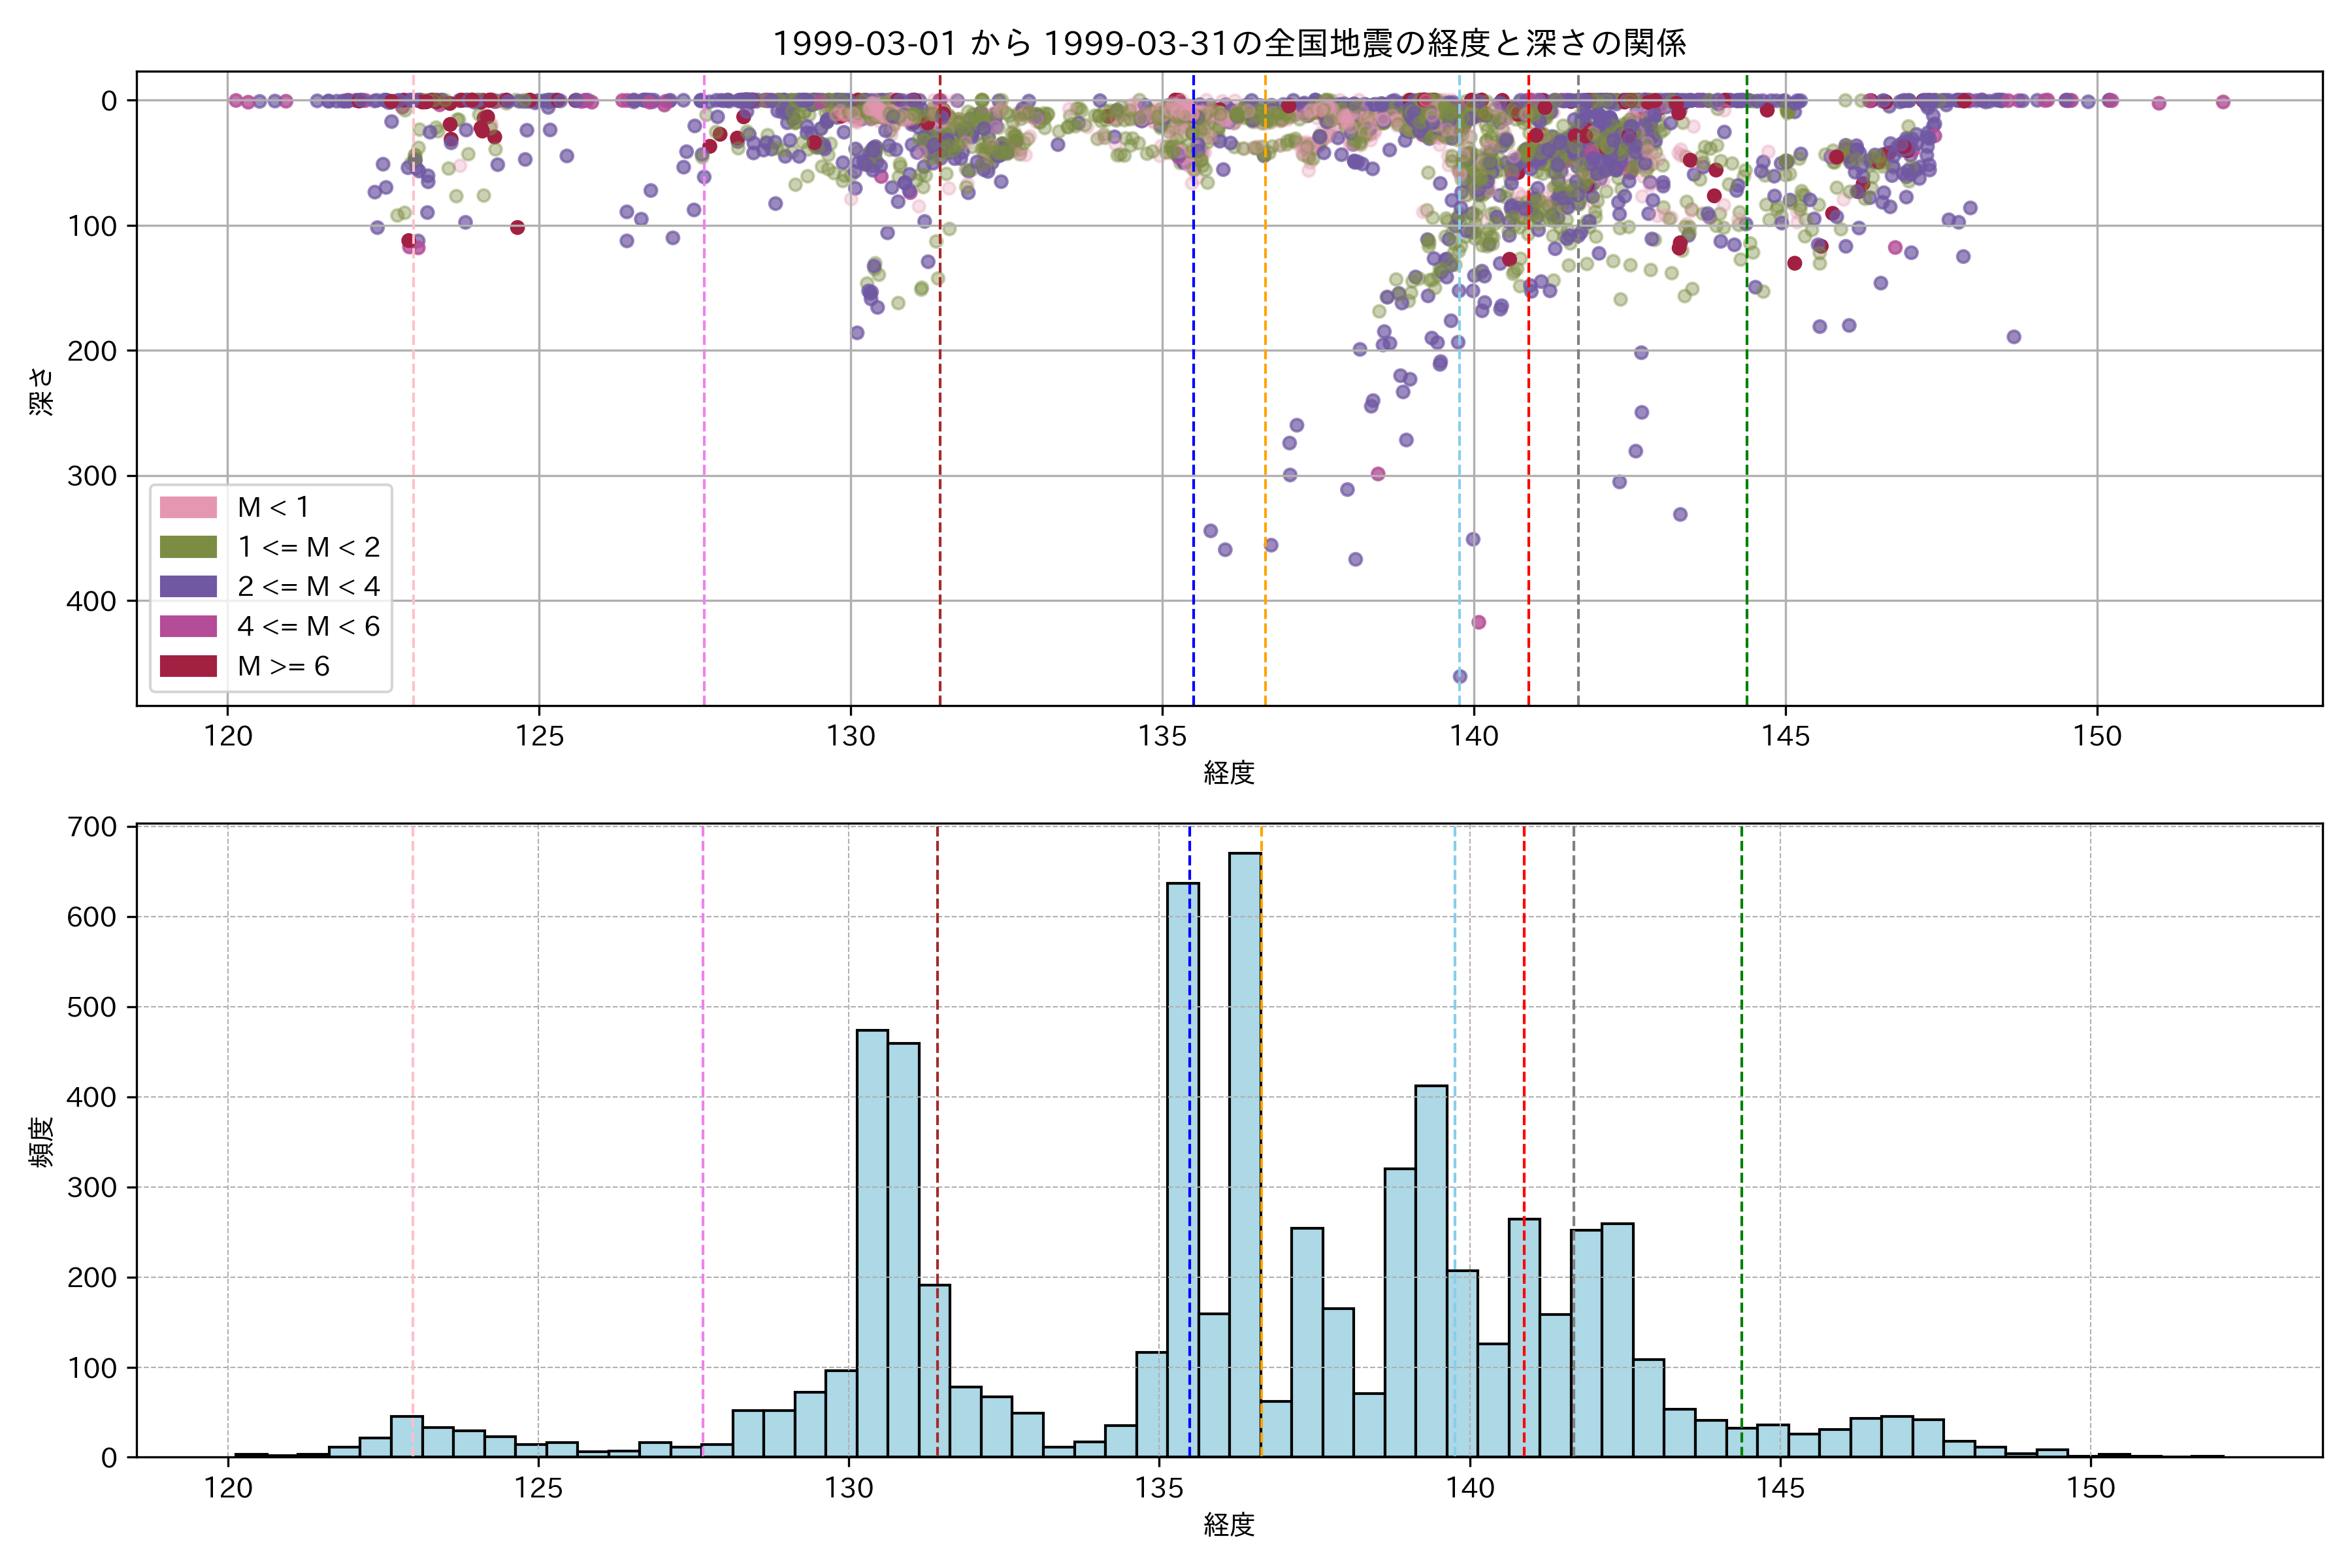The height and width of the screenshot is (1568, 2352).
Task: Click the green 1 <= M < 2 swatch
Action: [x=188, y=547]
